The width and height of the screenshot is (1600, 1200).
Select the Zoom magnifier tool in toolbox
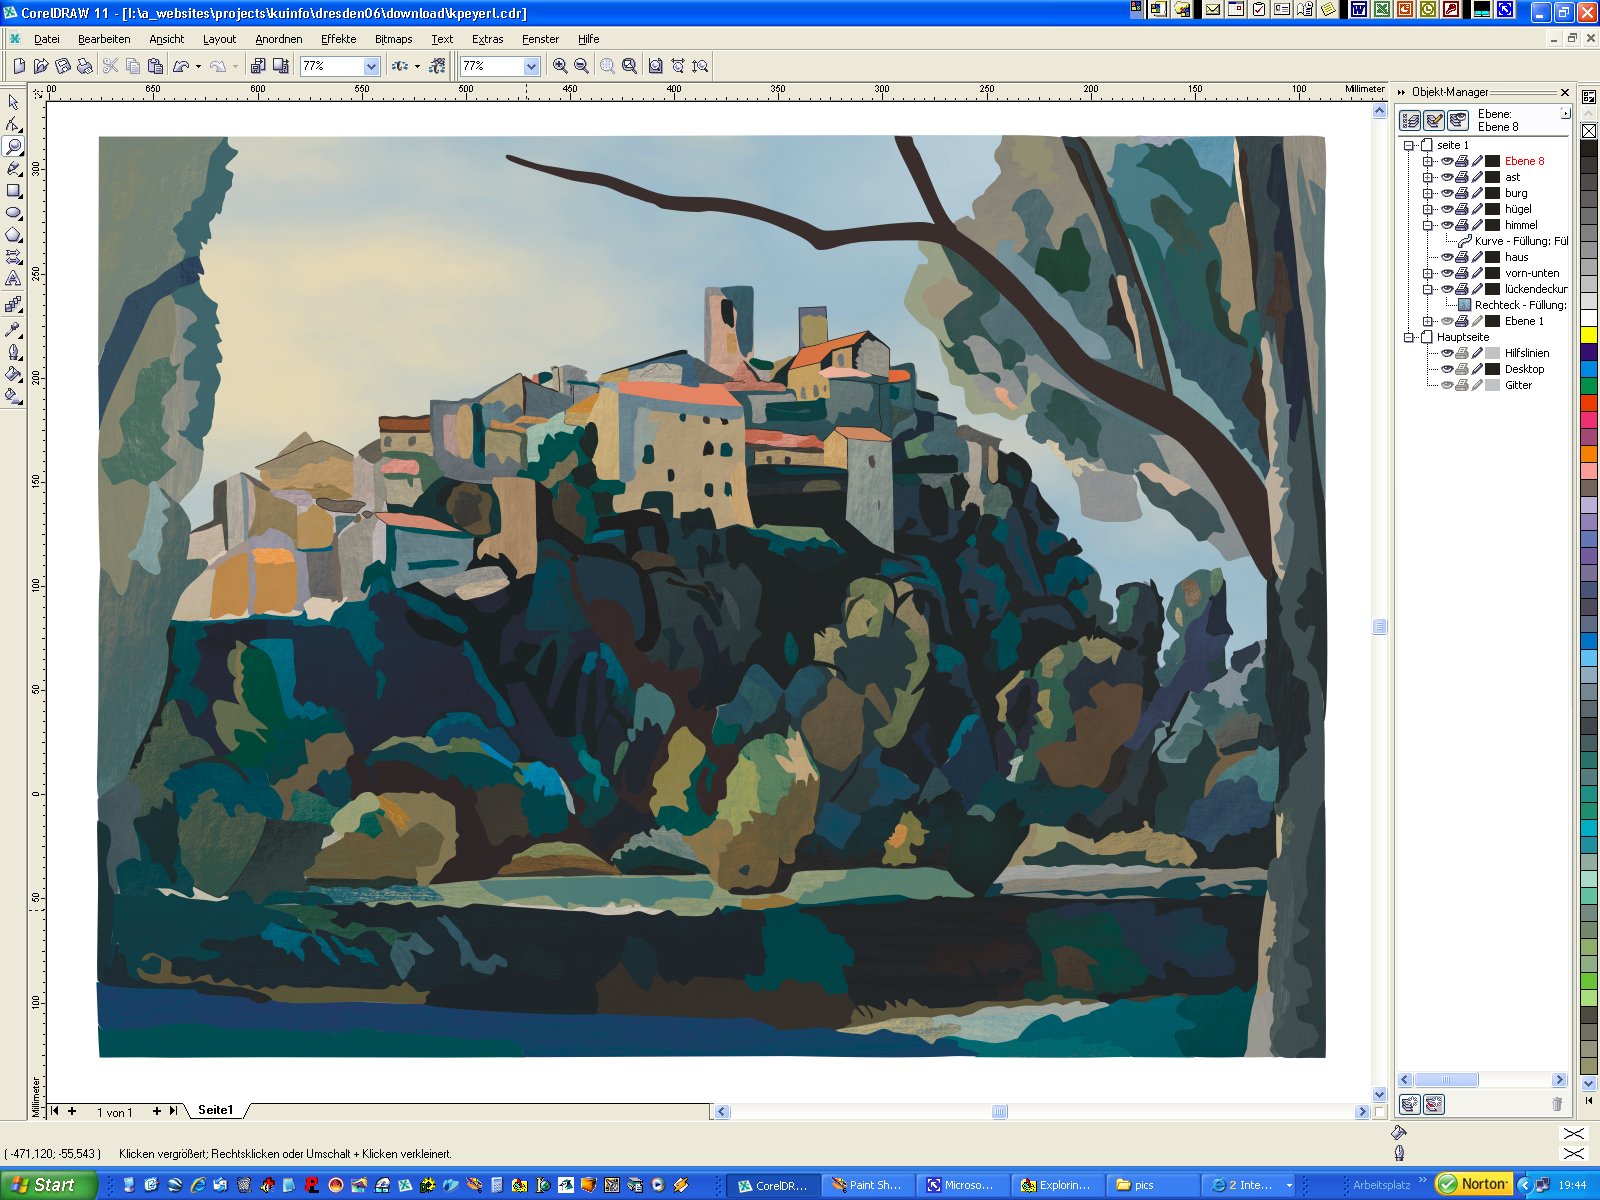pyautogui.click(x=13, y=146)
